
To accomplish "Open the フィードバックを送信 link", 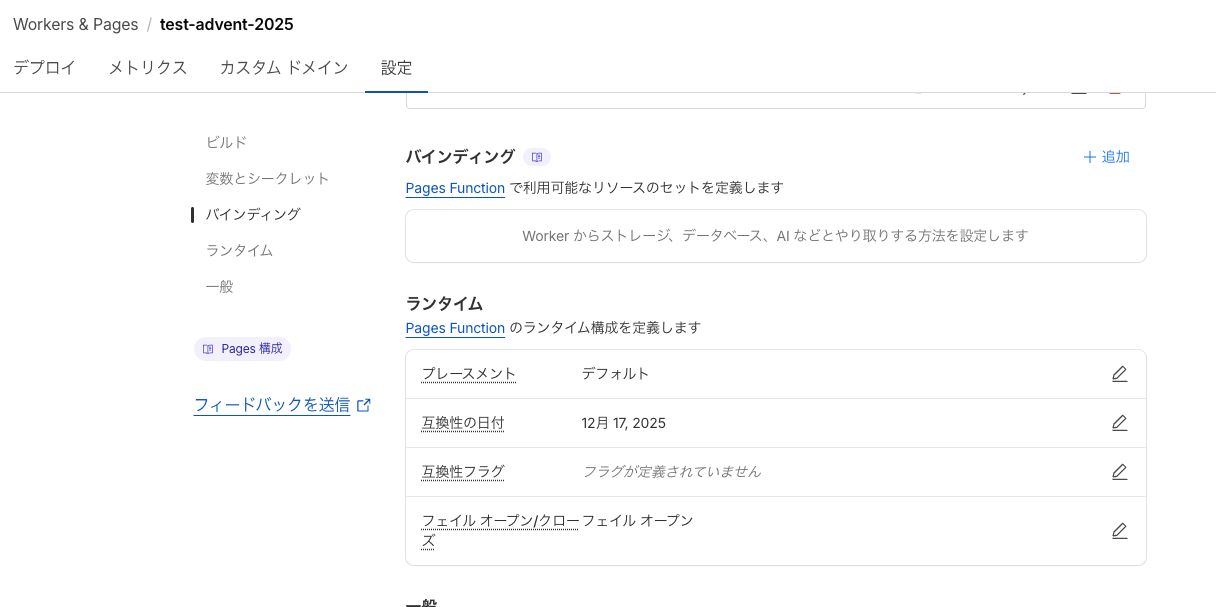I will 272,404.
